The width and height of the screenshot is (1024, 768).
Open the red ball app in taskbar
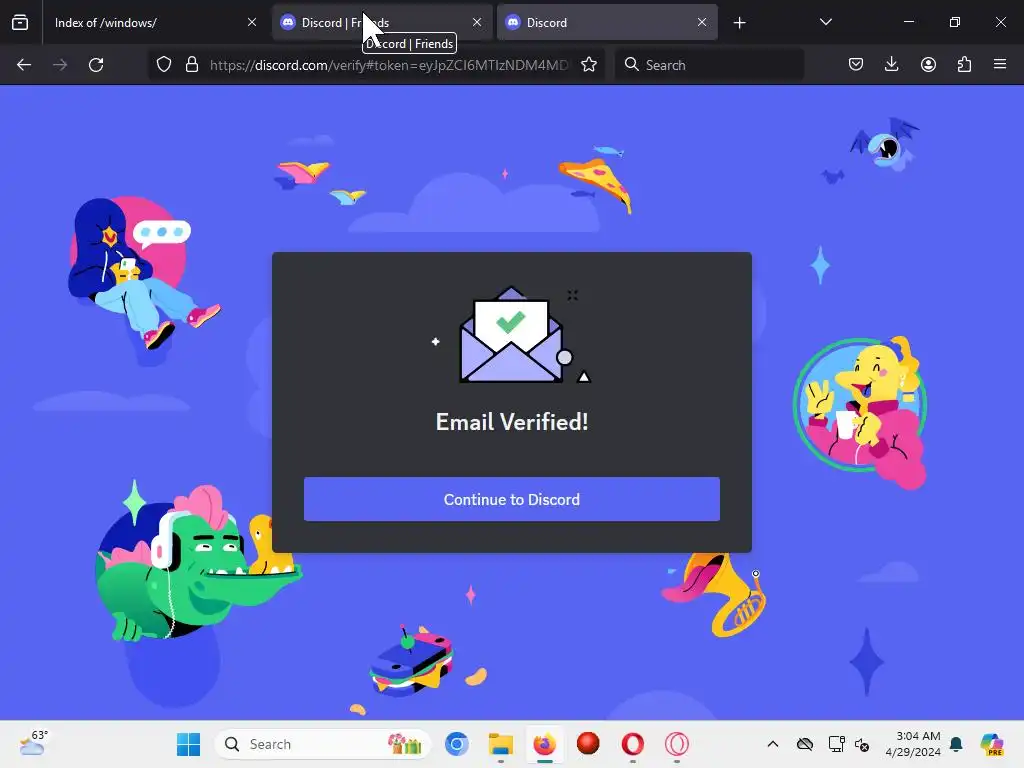(x=588, y=744)
